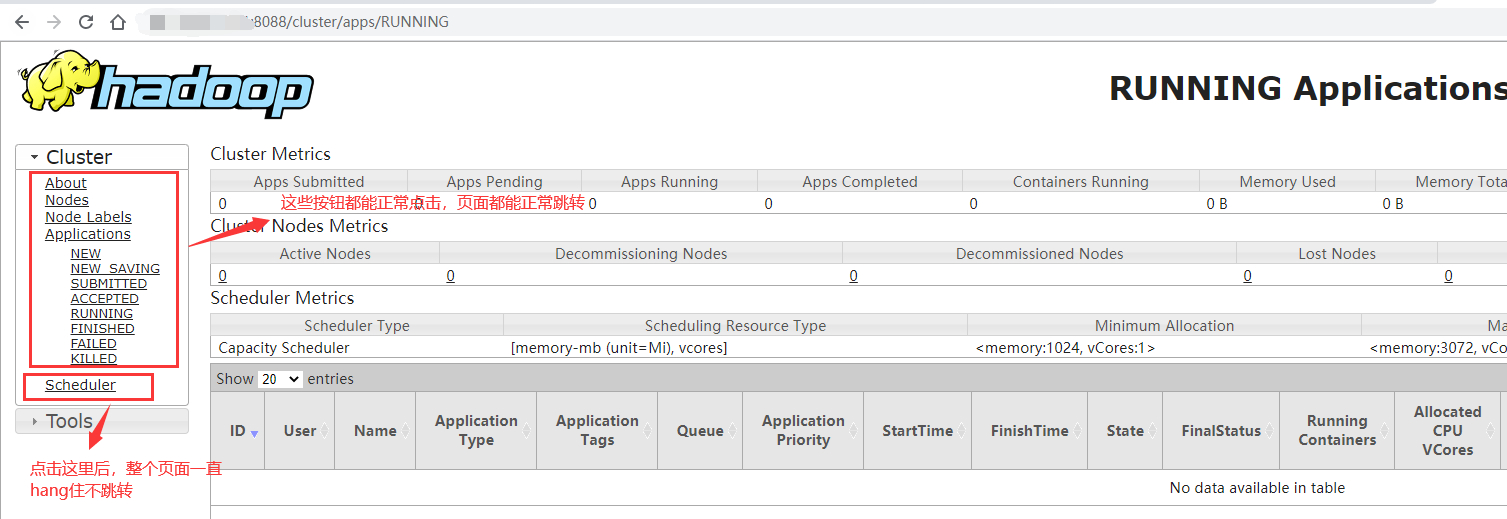Click the browser forward arrow

(54, 21)
